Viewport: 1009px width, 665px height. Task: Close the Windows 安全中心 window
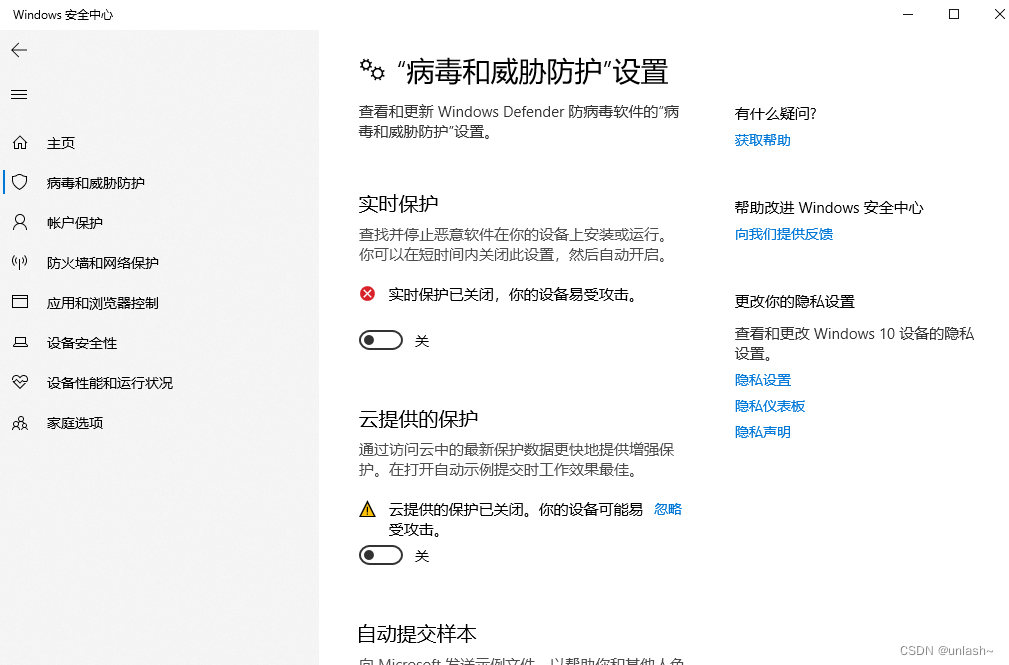(x=999, y=14)
